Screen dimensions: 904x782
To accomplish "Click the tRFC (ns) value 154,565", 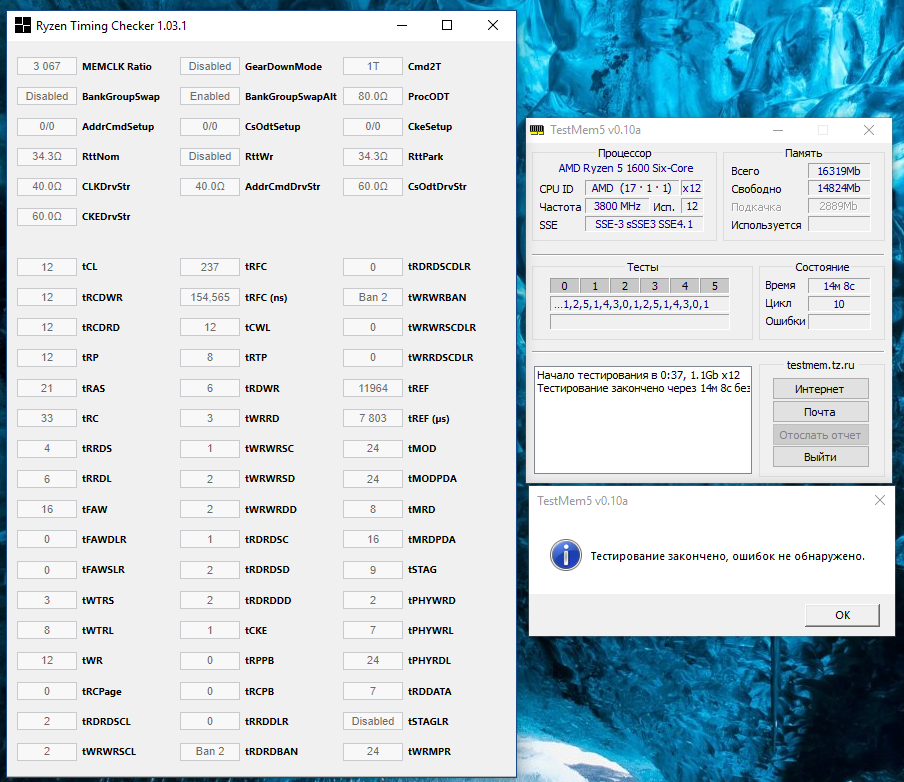I will click(210, 297).
